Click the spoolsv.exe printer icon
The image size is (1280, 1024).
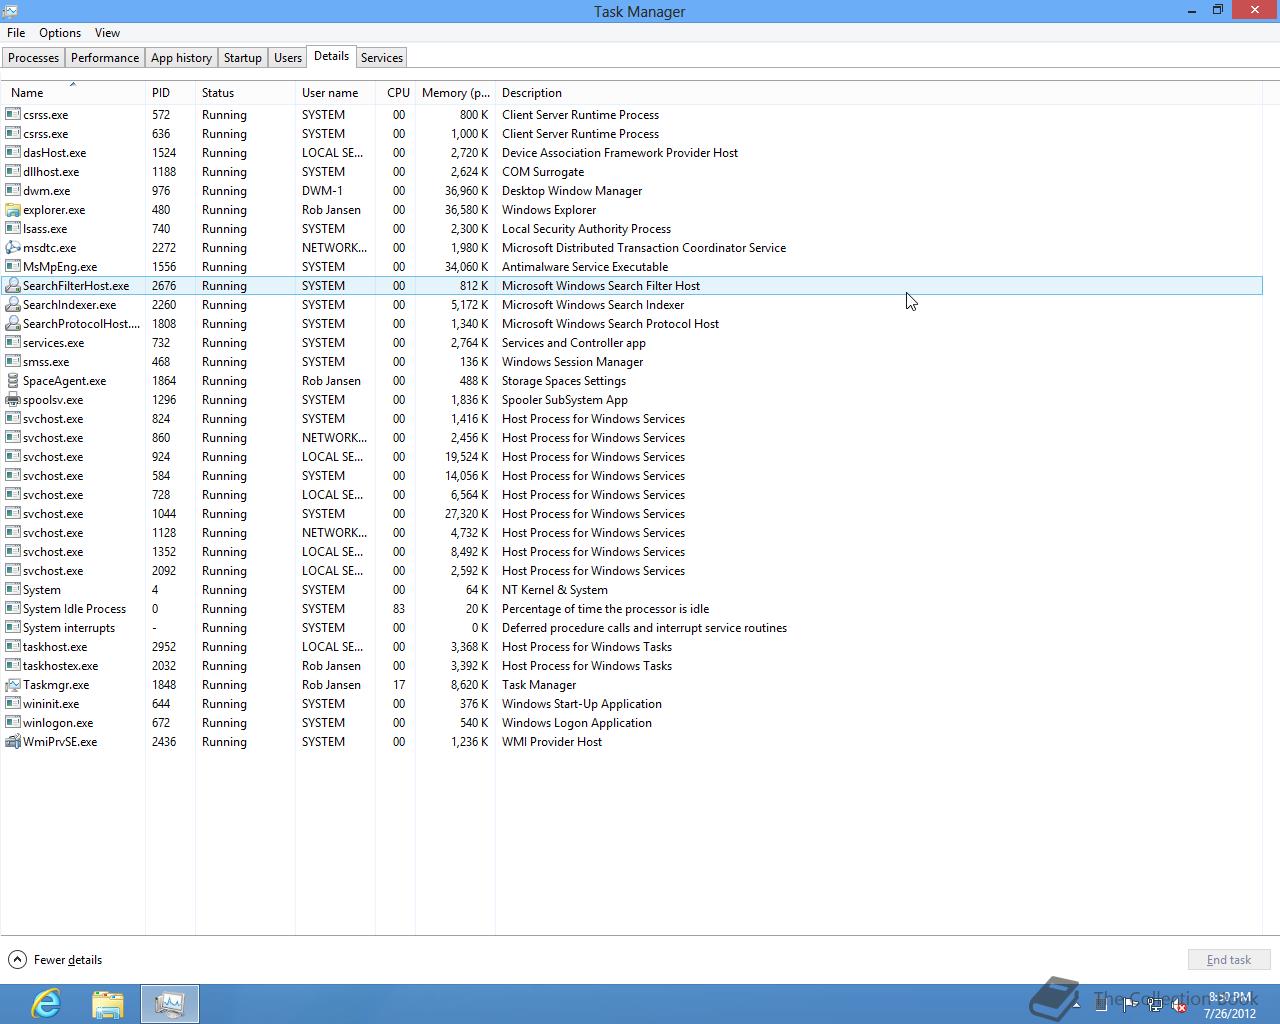coord(13,400)
